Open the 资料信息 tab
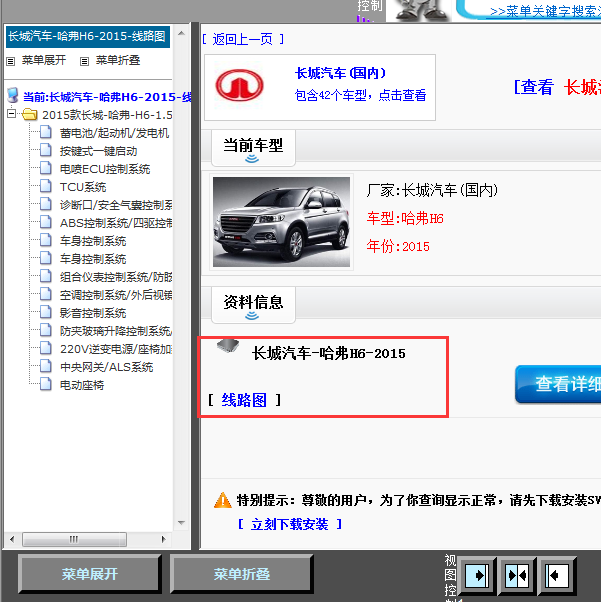This screenshot has width=601, height=602. 253,305
